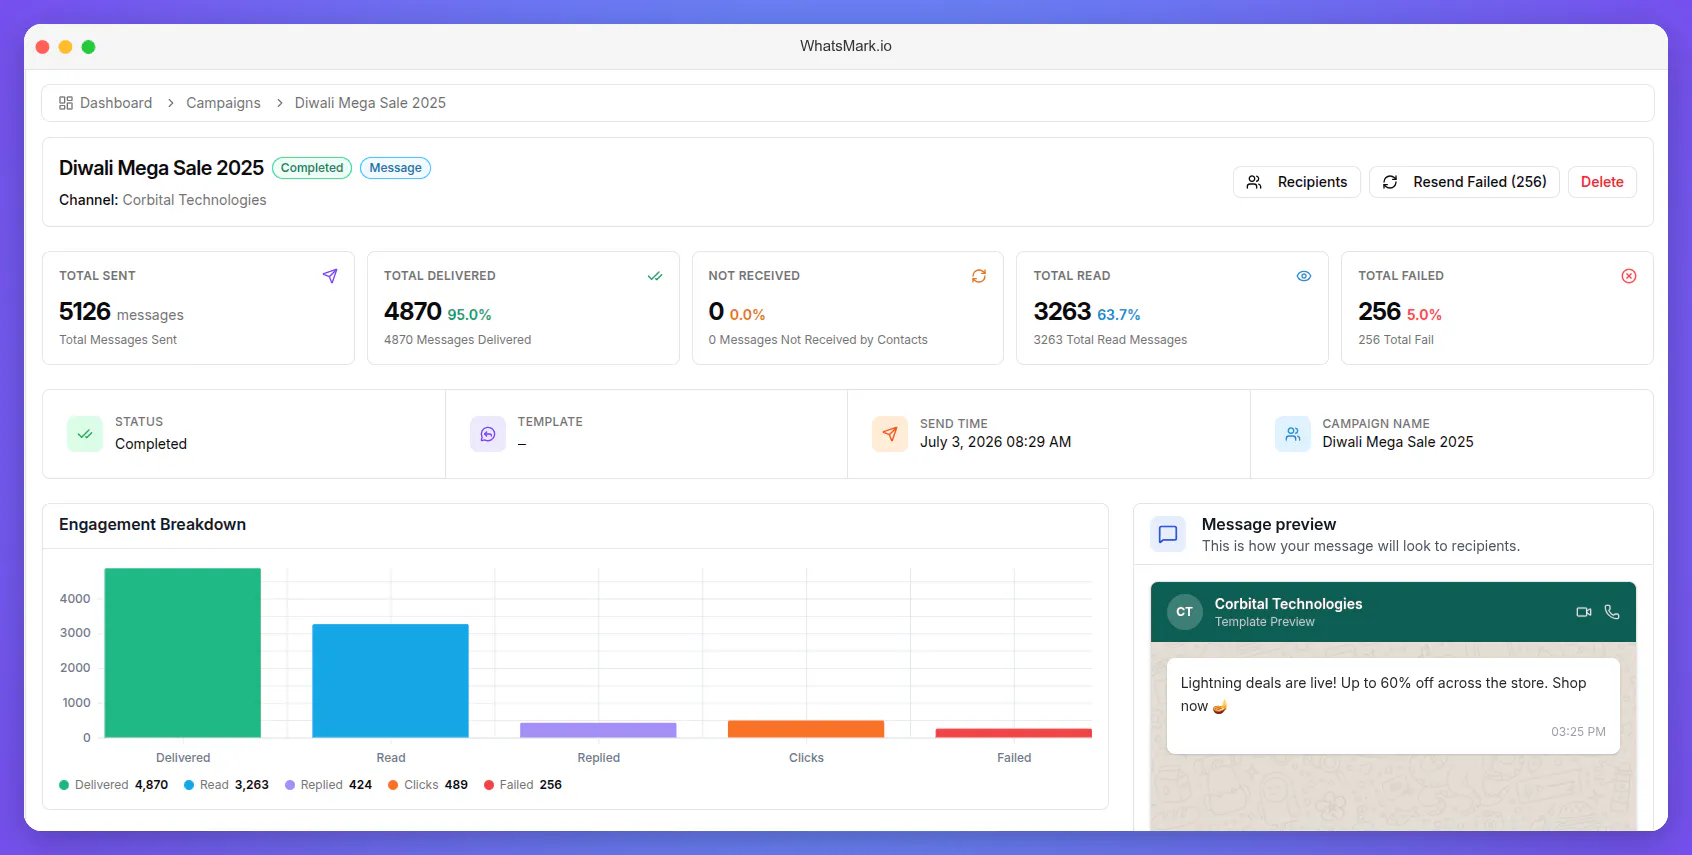1692x855 pixels.
Task: Go to Campaigns breadcrumb link
Action: [x=223, y=103]
